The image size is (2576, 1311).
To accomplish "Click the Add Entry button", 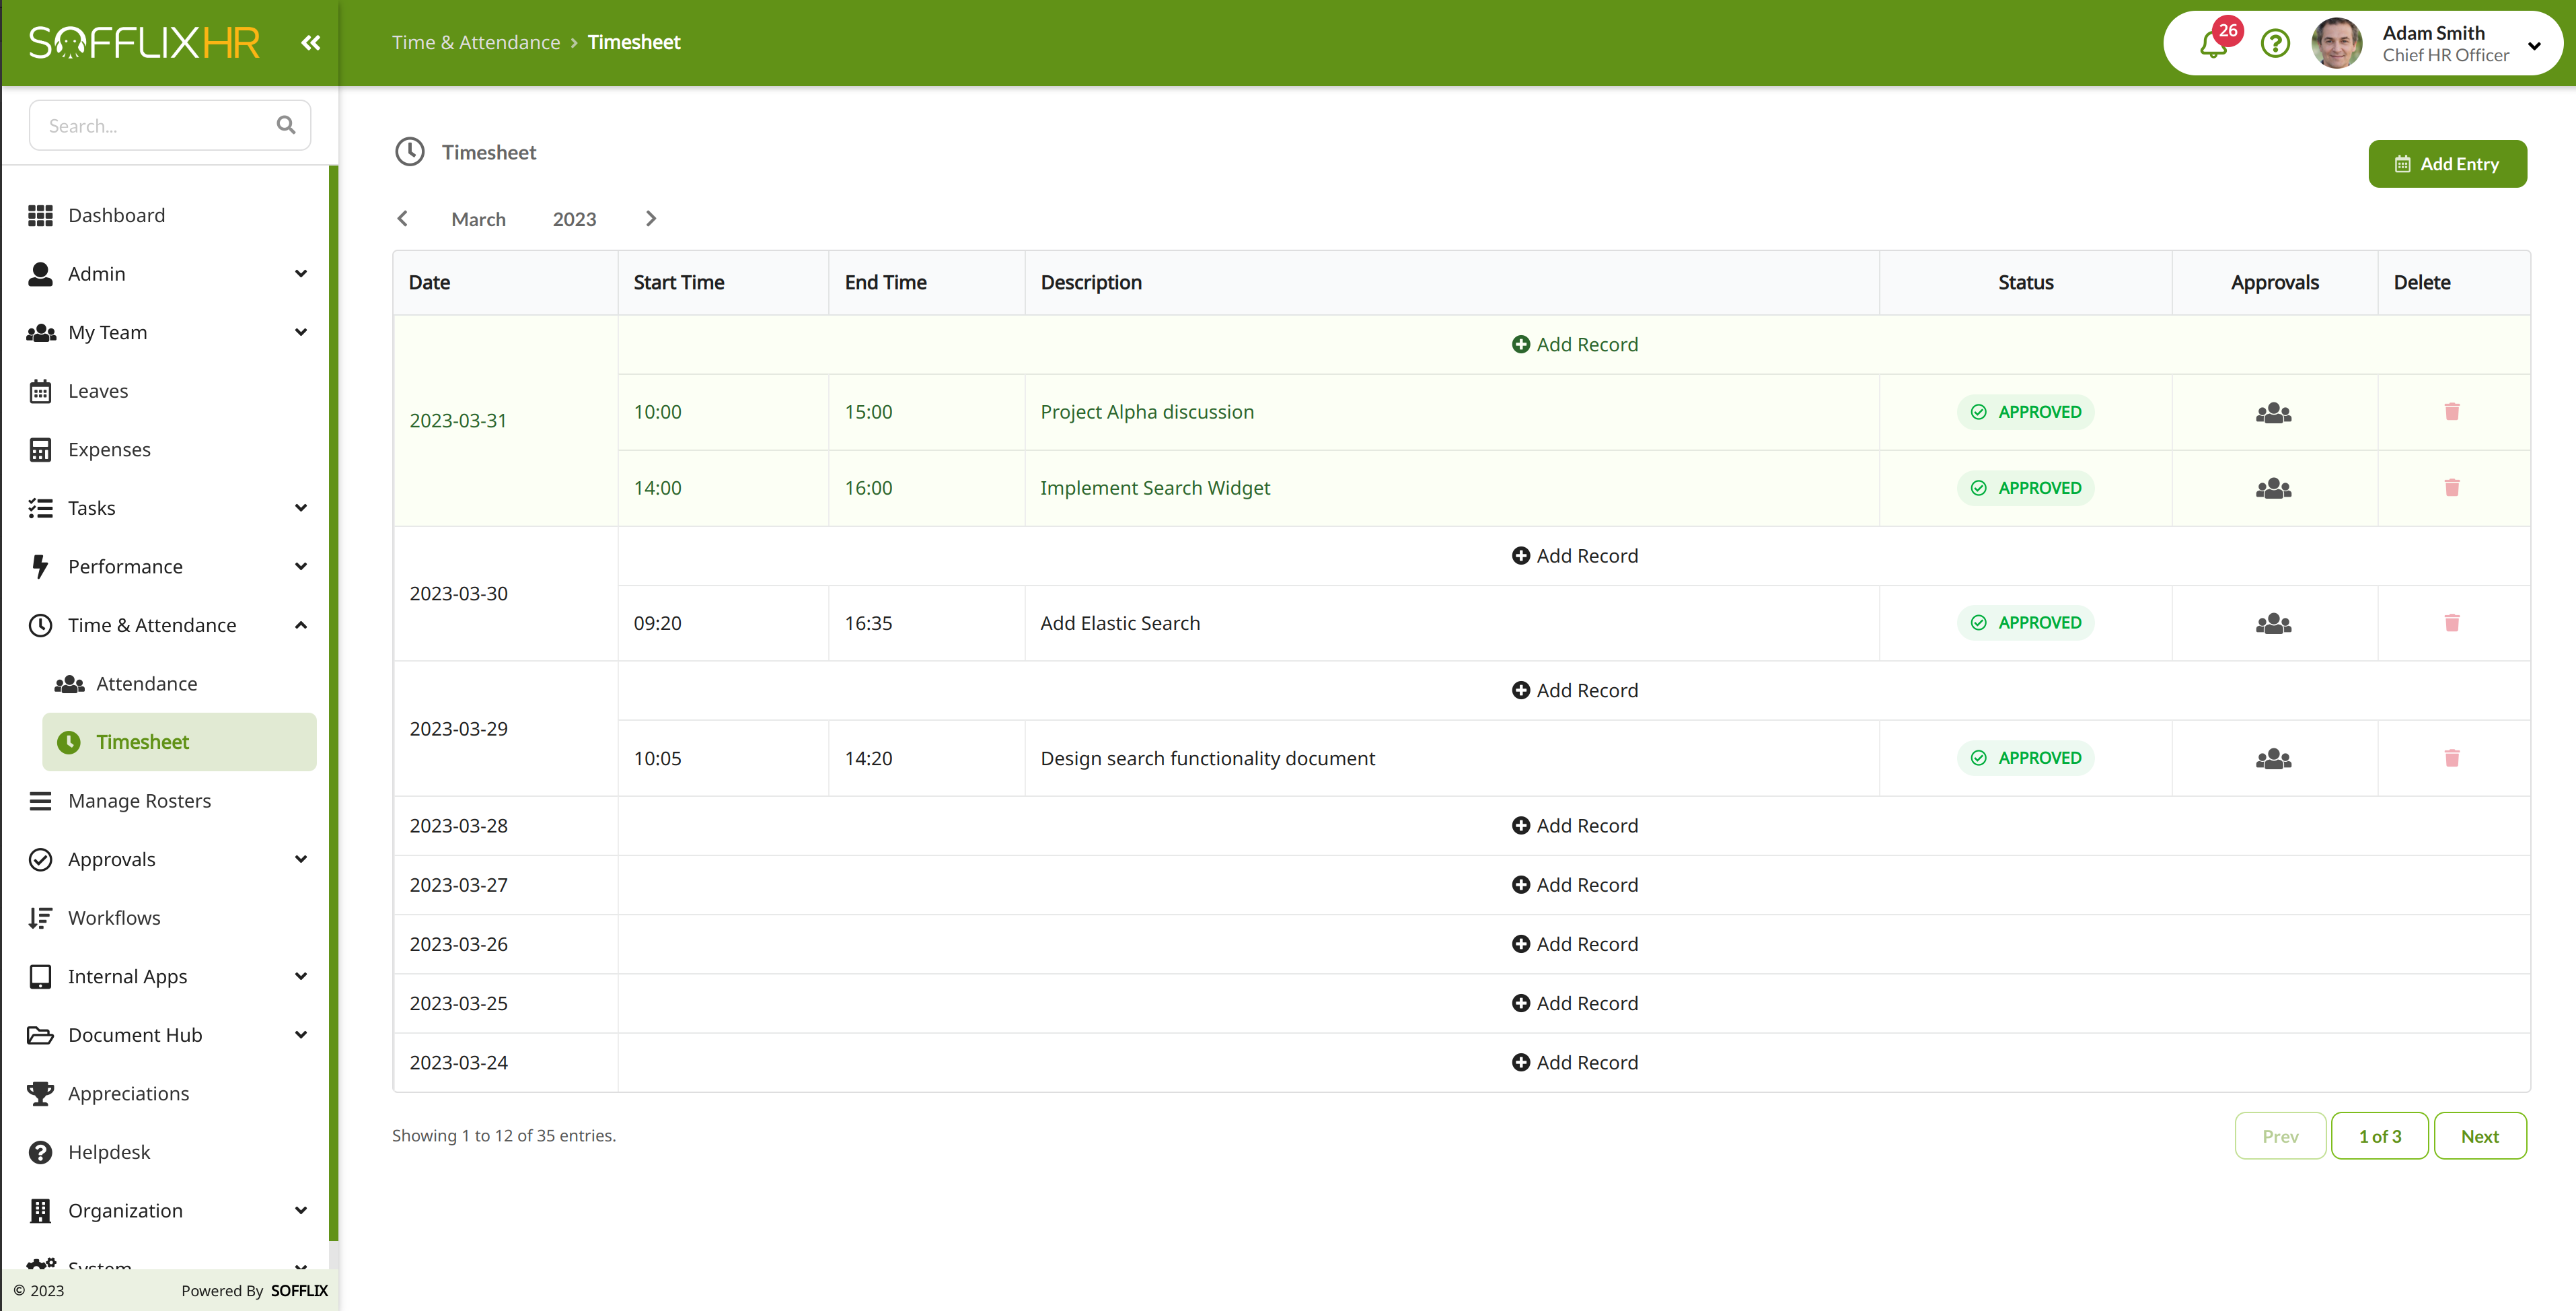I will click(x=2447, y=164).
